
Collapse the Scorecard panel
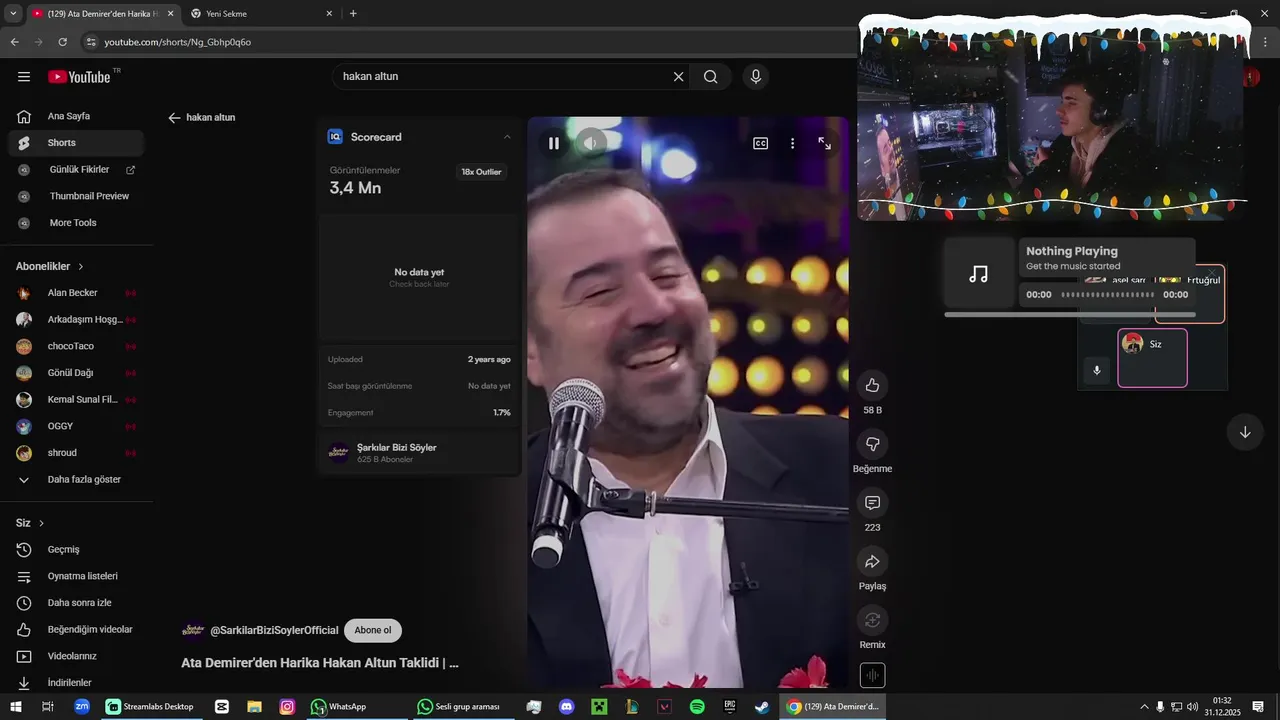point(507,137)
